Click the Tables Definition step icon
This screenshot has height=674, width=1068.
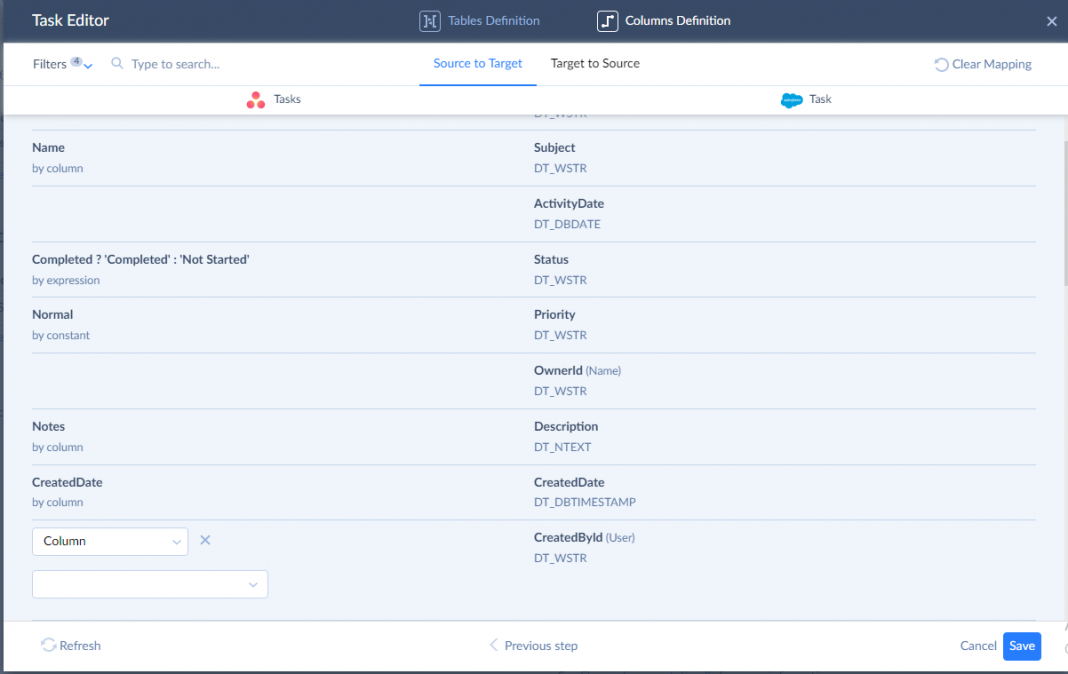[x=429, y=21]
